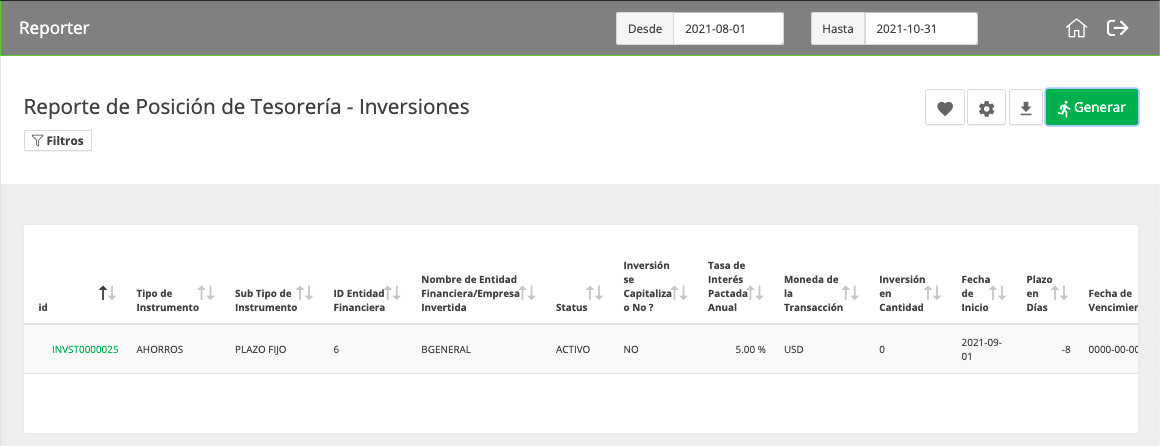Viewport: 1160px width, 446px height.
Task: Sort by Status column arrows
Action: tap(595, 293)
